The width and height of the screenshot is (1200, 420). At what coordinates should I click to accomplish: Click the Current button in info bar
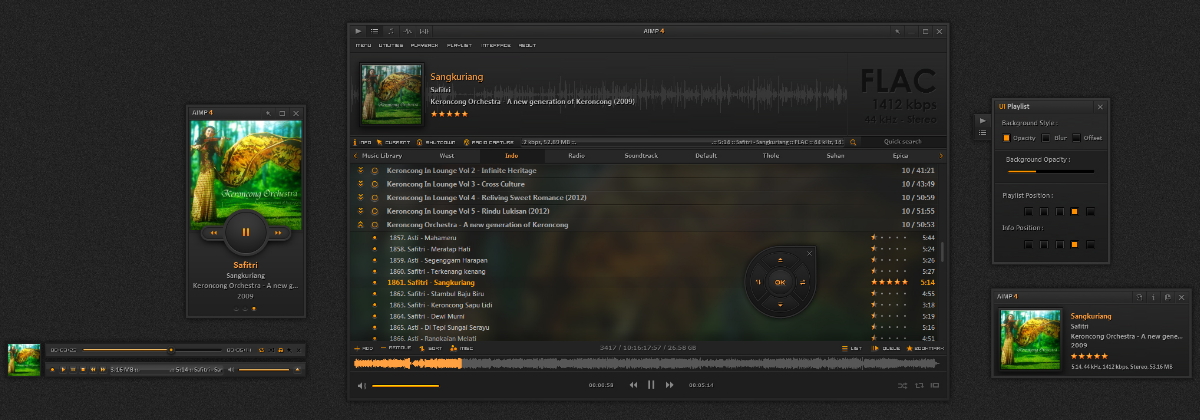(393, 142)
